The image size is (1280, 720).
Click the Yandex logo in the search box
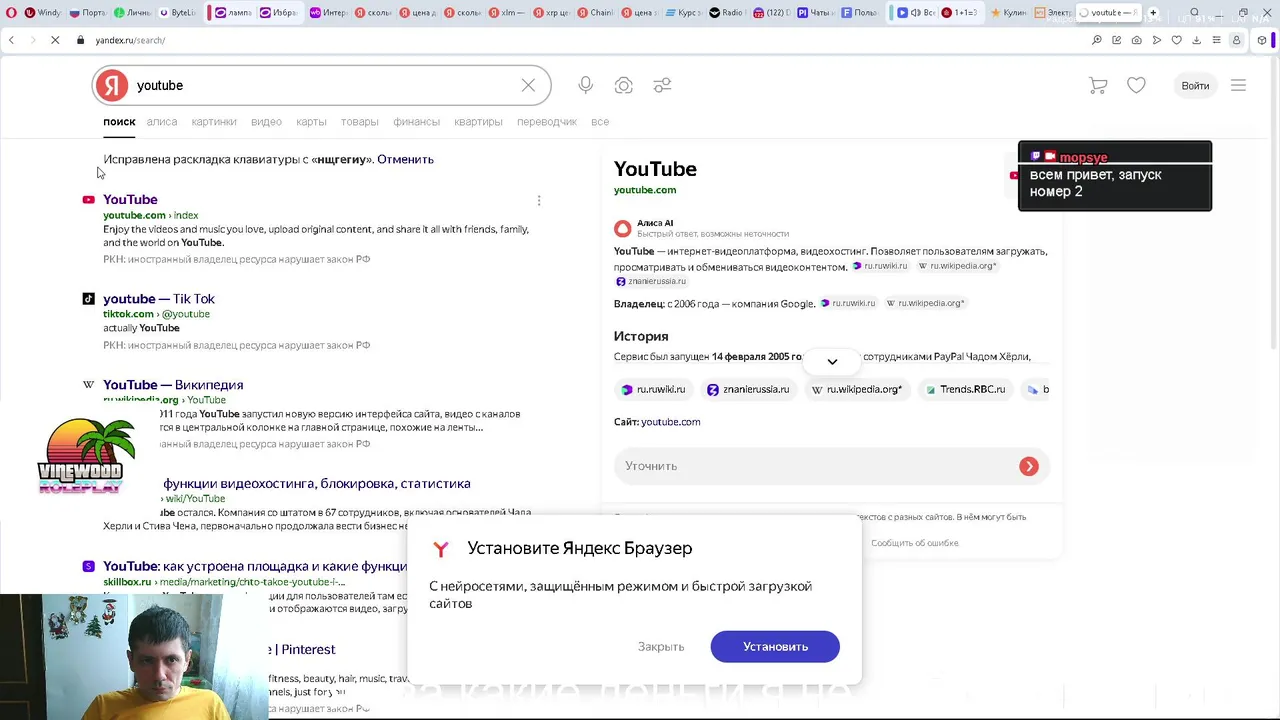112,85
